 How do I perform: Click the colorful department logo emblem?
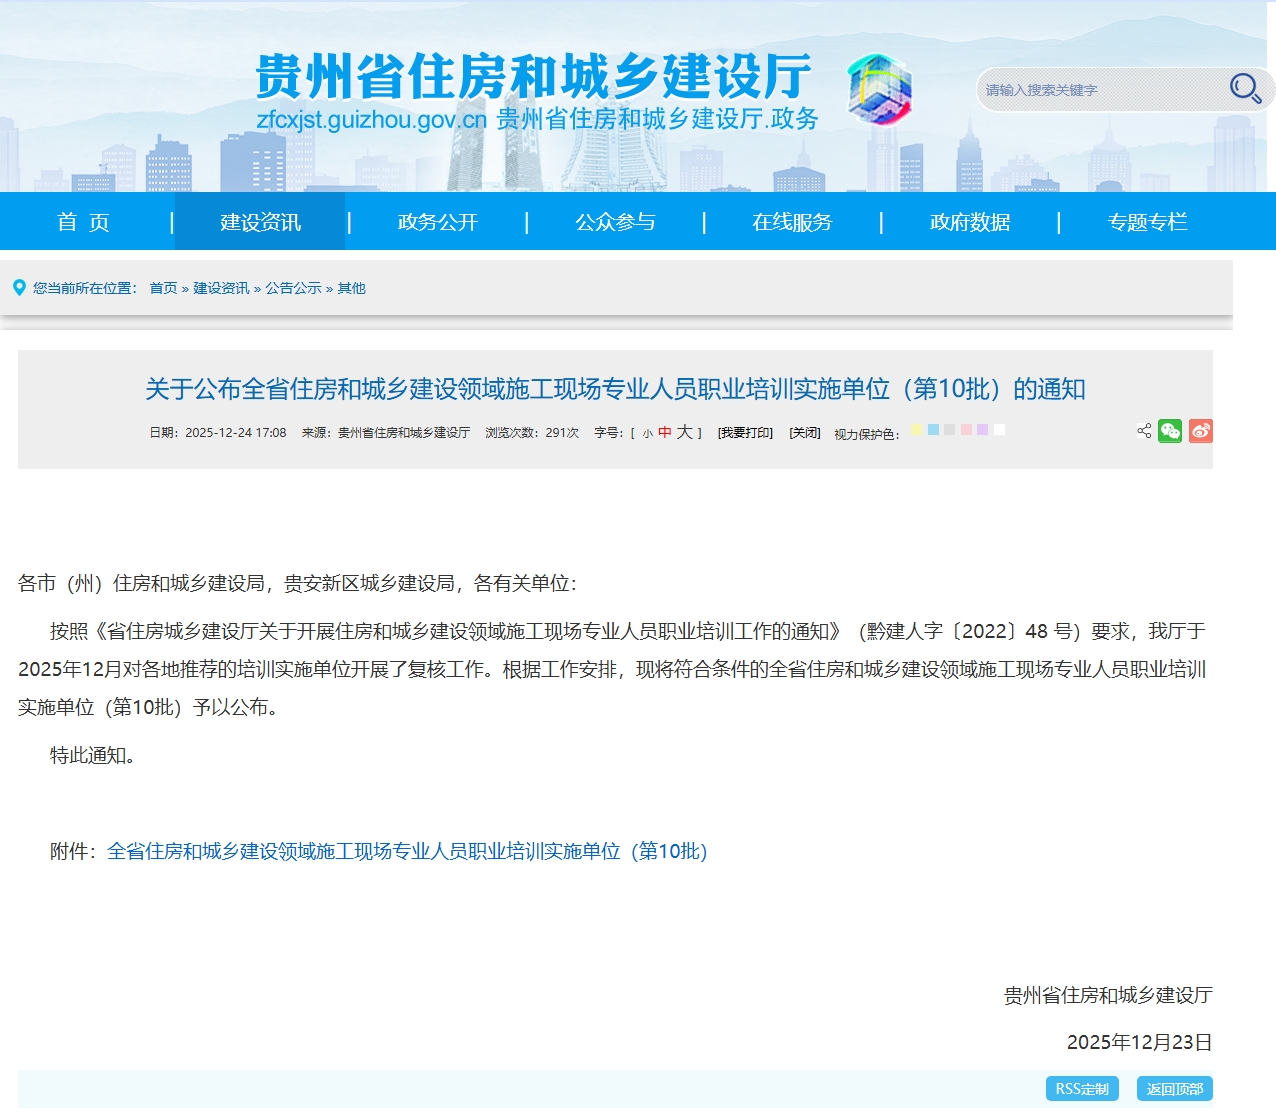[879, 90]
